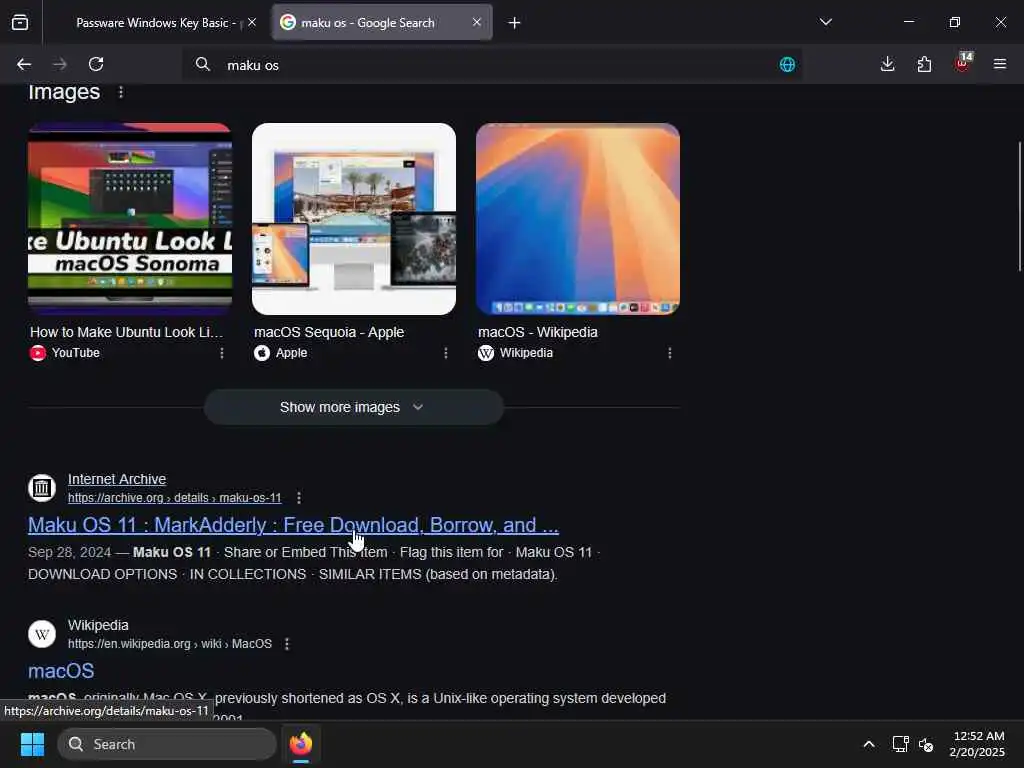Open the macOS Wikipedia result title
Image resolution: width=1024 pixels, height=768 pixels.
61,671
